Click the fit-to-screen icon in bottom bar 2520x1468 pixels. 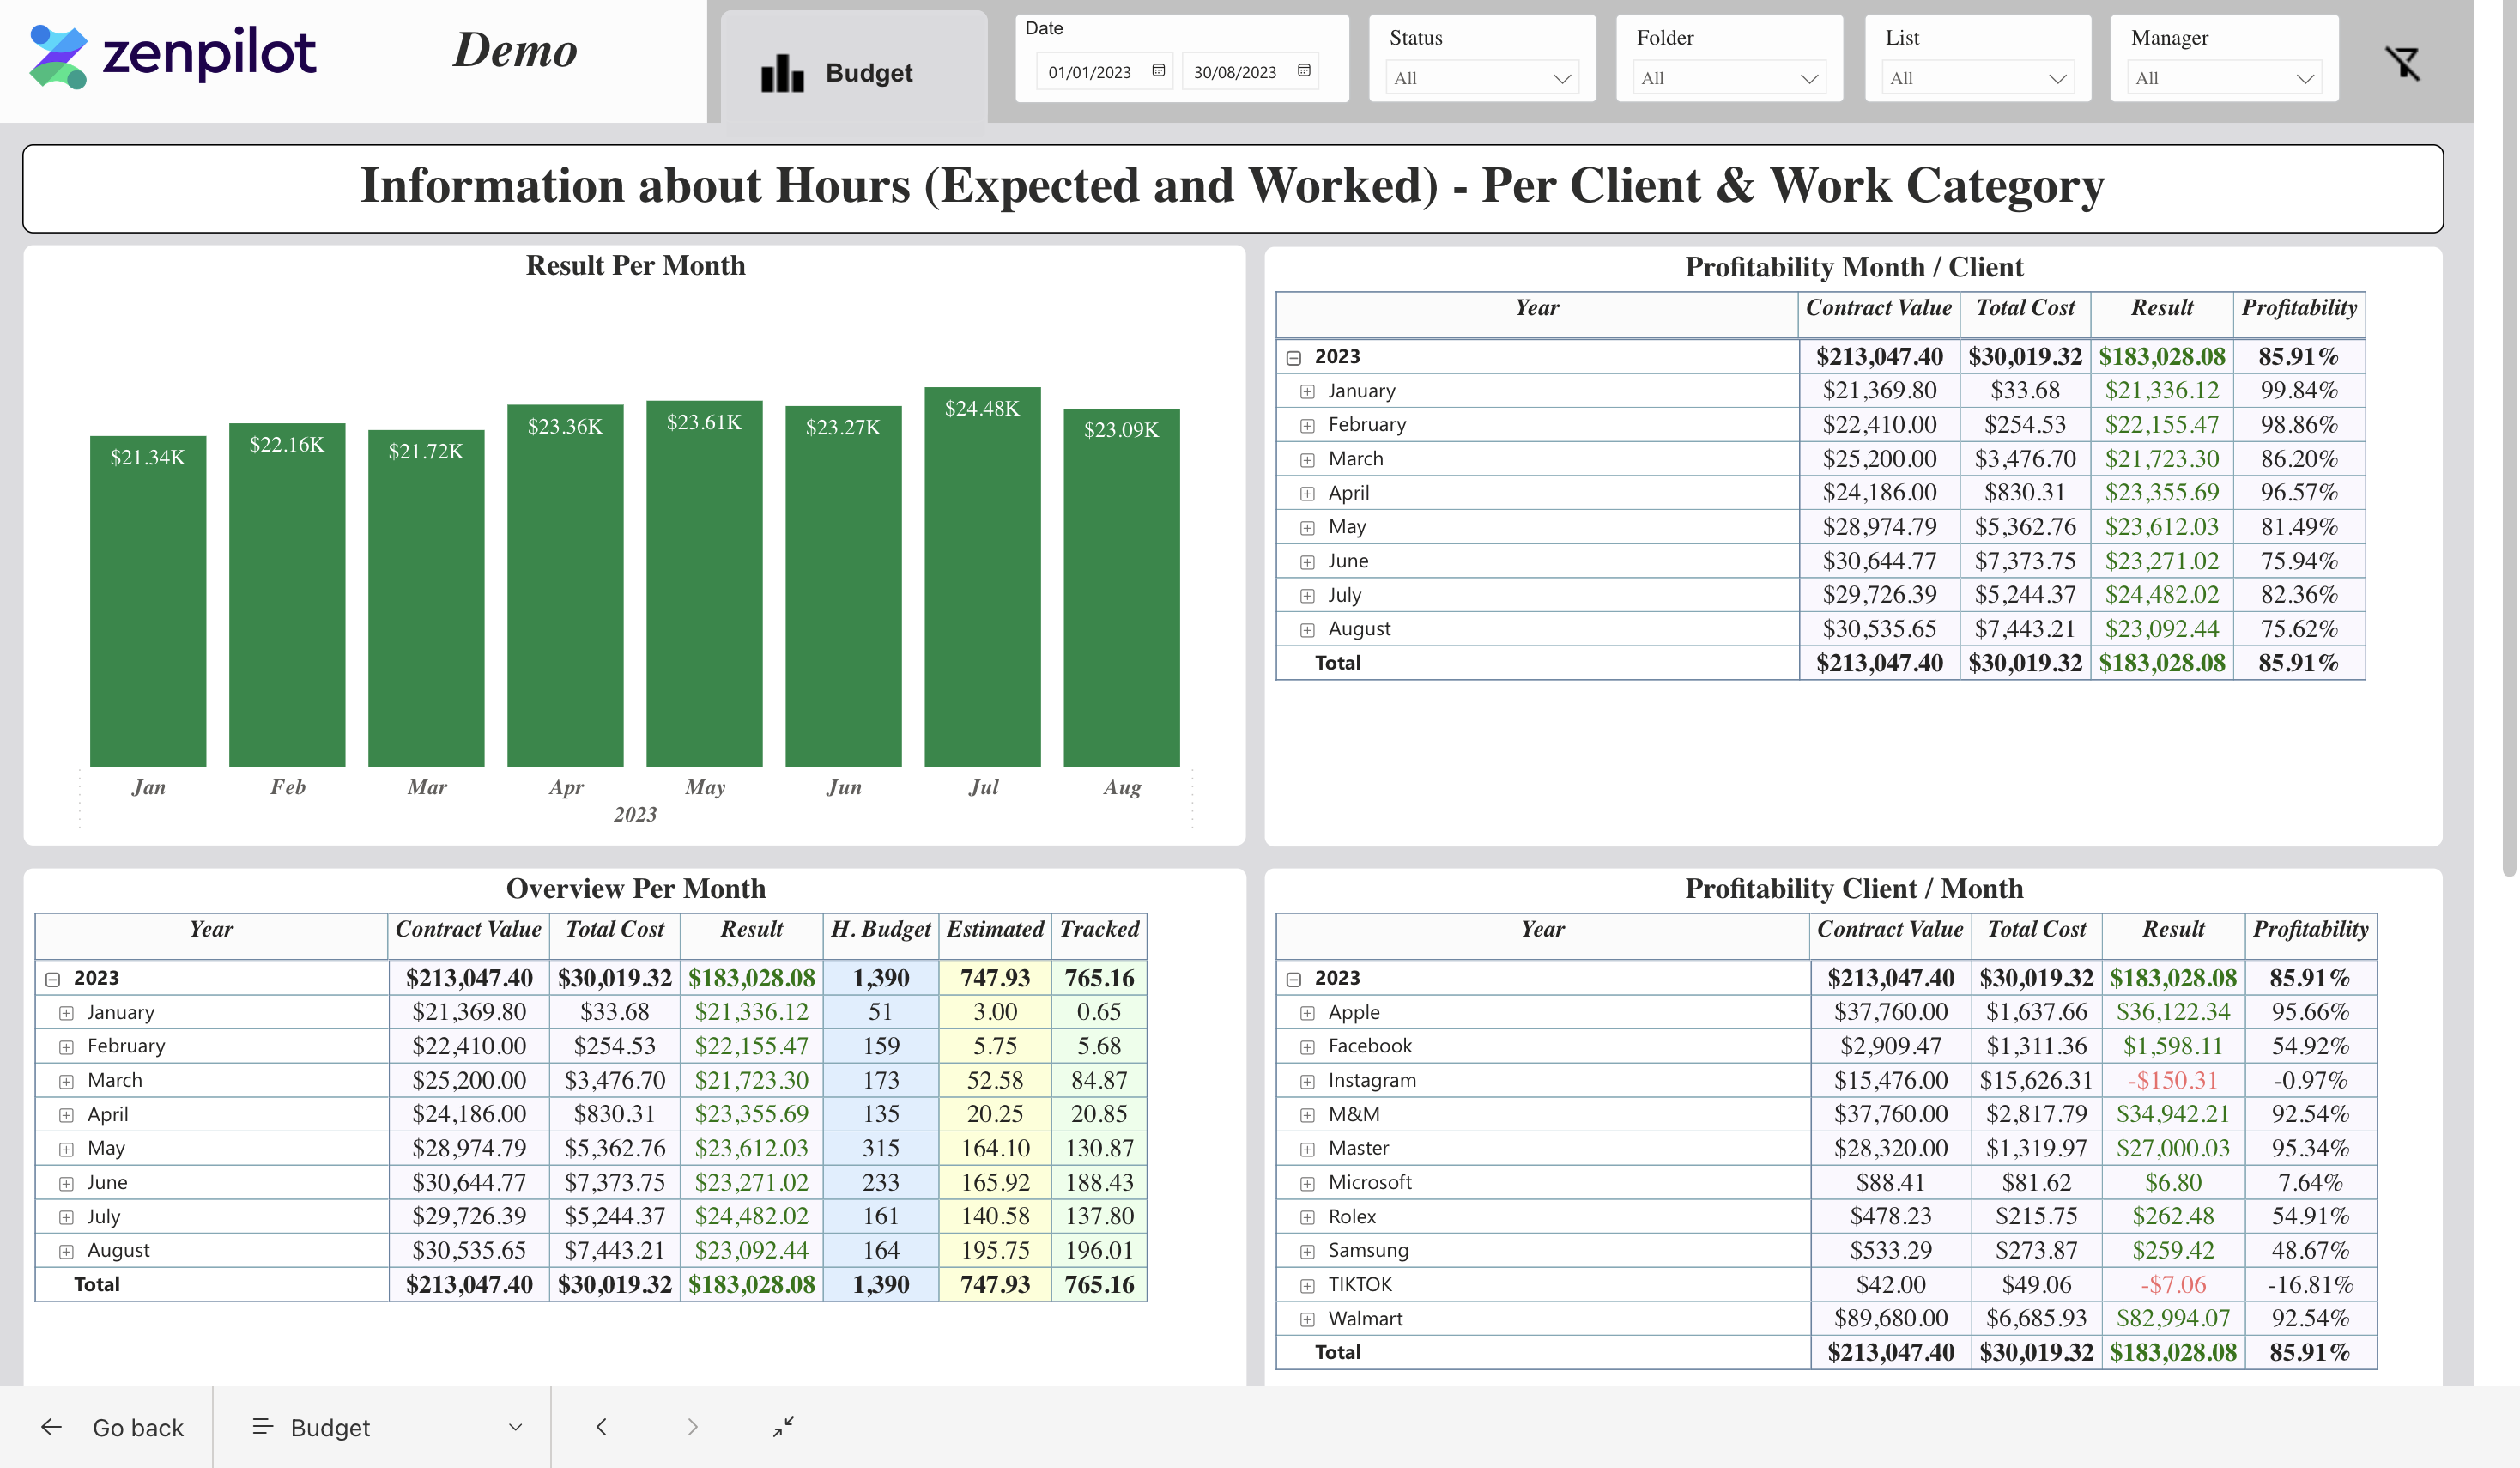click(783, 1427)
